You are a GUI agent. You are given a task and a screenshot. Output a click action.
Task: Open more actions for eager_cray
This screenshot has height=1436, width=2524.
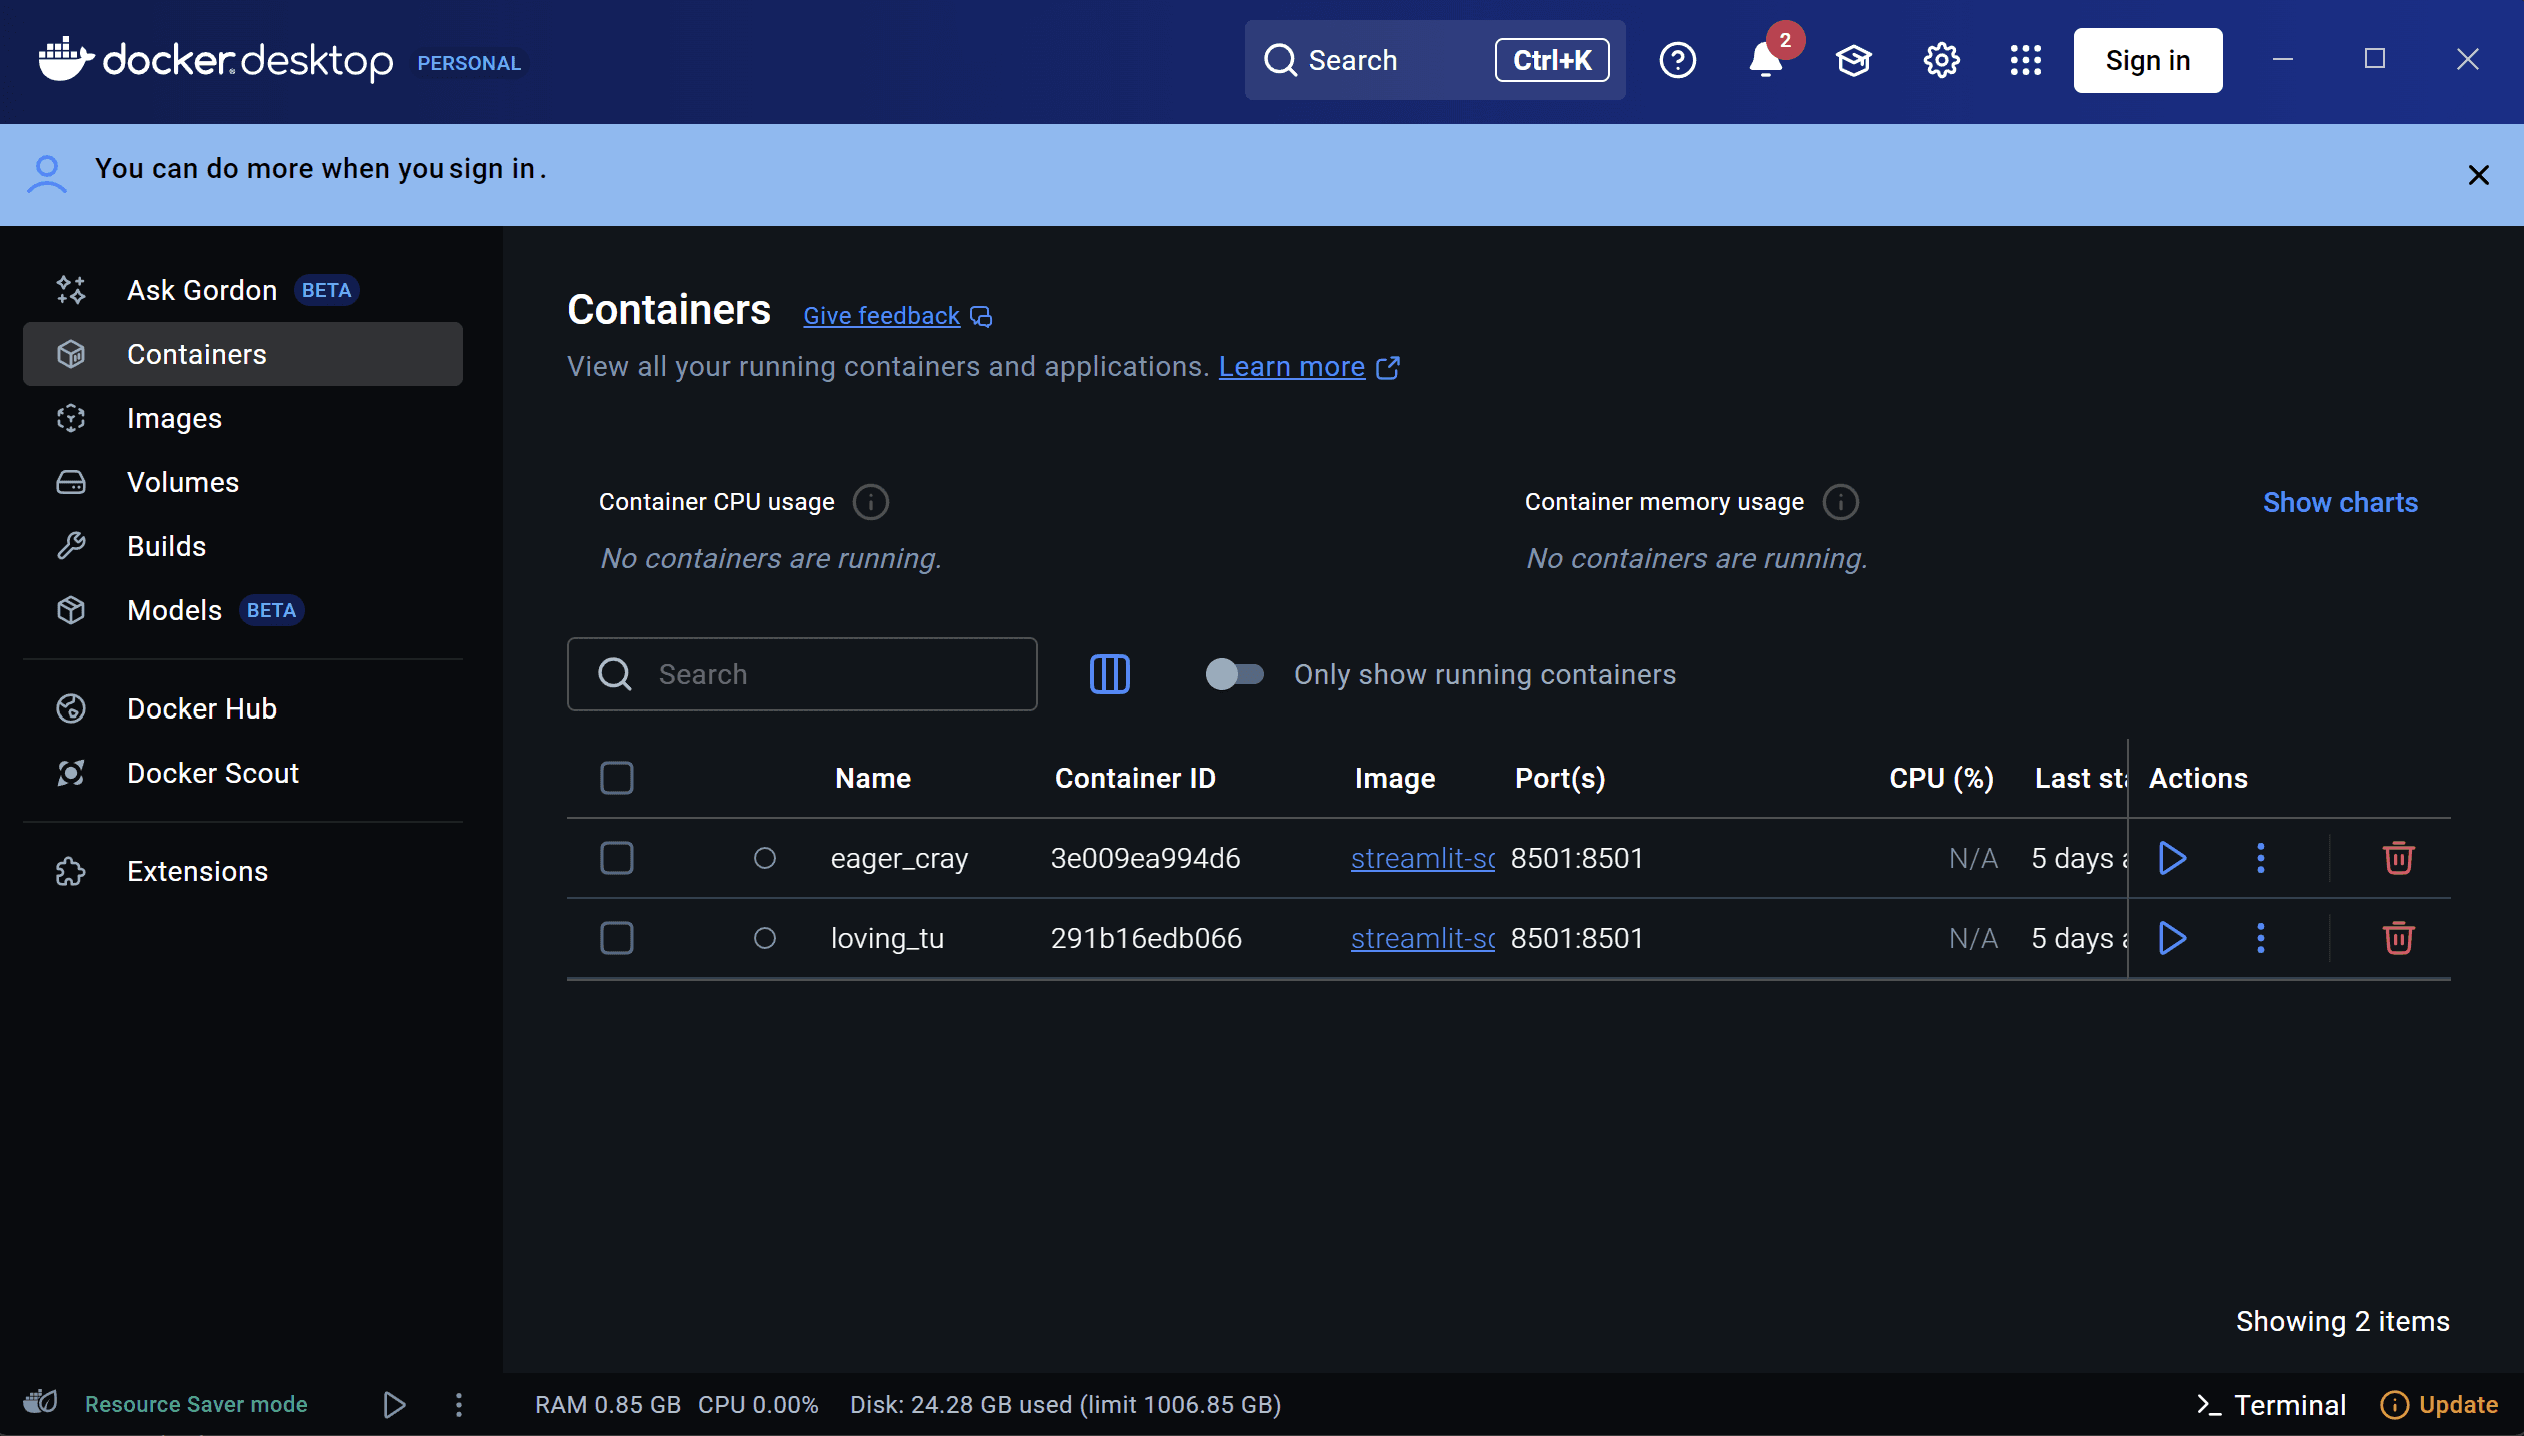point(2260,858)
